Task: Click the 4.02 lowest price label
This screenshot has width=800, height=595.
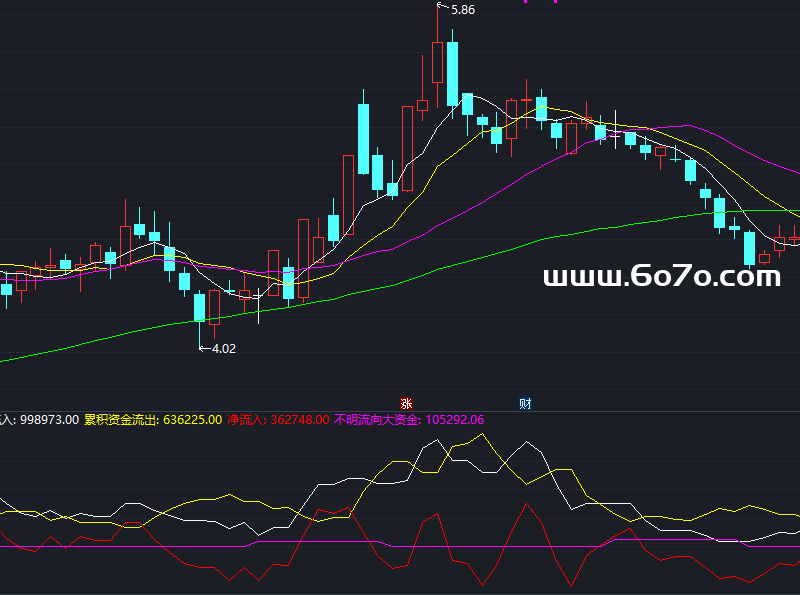Action: (x=224, y=349)
